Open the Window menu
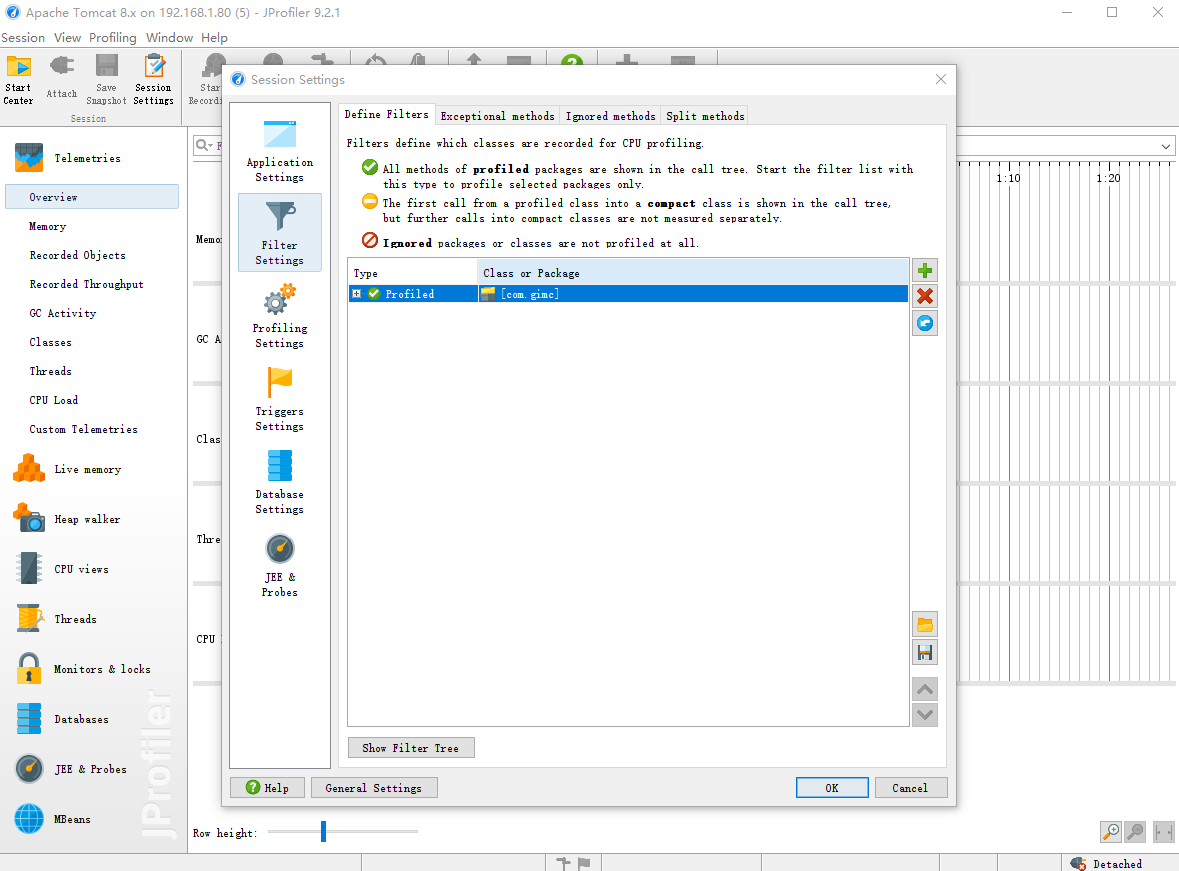Screen dimensions: 1179x871 click(x=169, y=38)
